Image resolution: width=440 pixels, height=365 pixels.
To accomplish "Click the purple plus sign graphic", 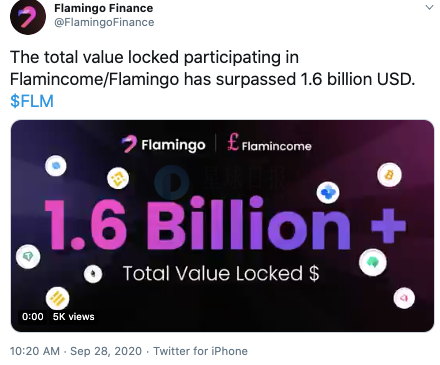I will click(x=388, y=226).
